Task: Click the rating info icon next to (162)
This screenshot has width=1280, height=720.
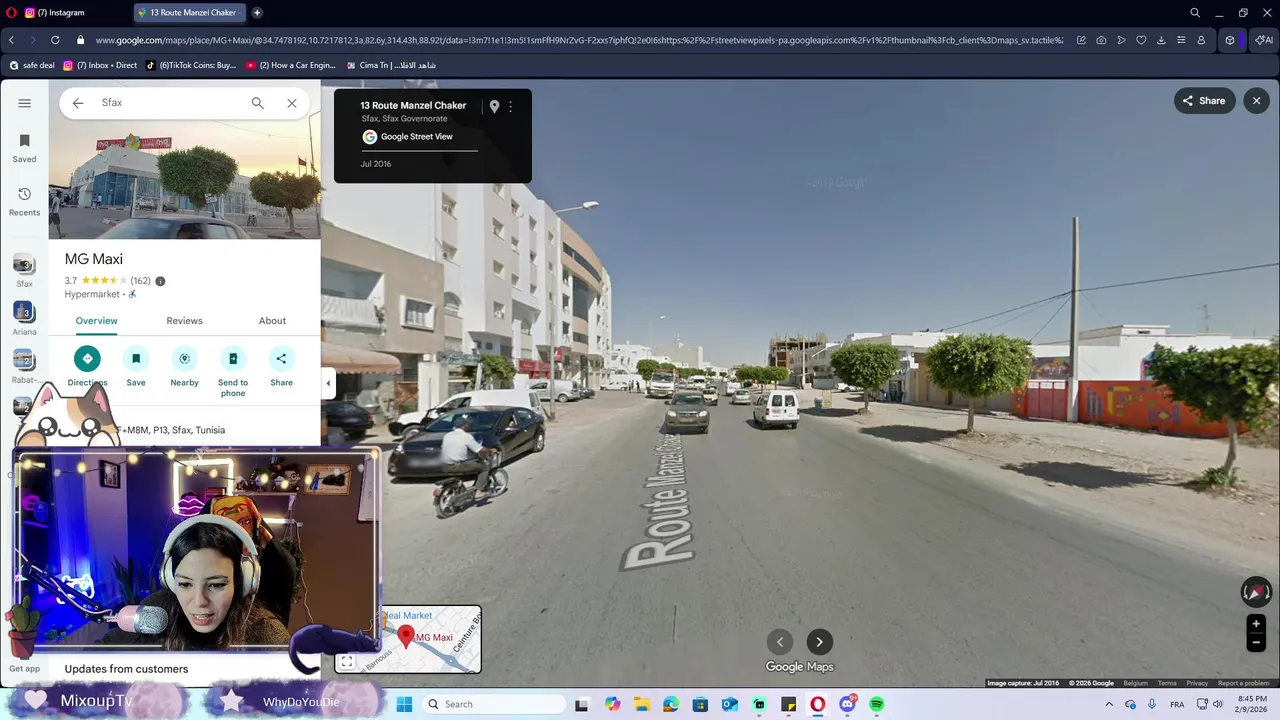Action: point(160,281)
